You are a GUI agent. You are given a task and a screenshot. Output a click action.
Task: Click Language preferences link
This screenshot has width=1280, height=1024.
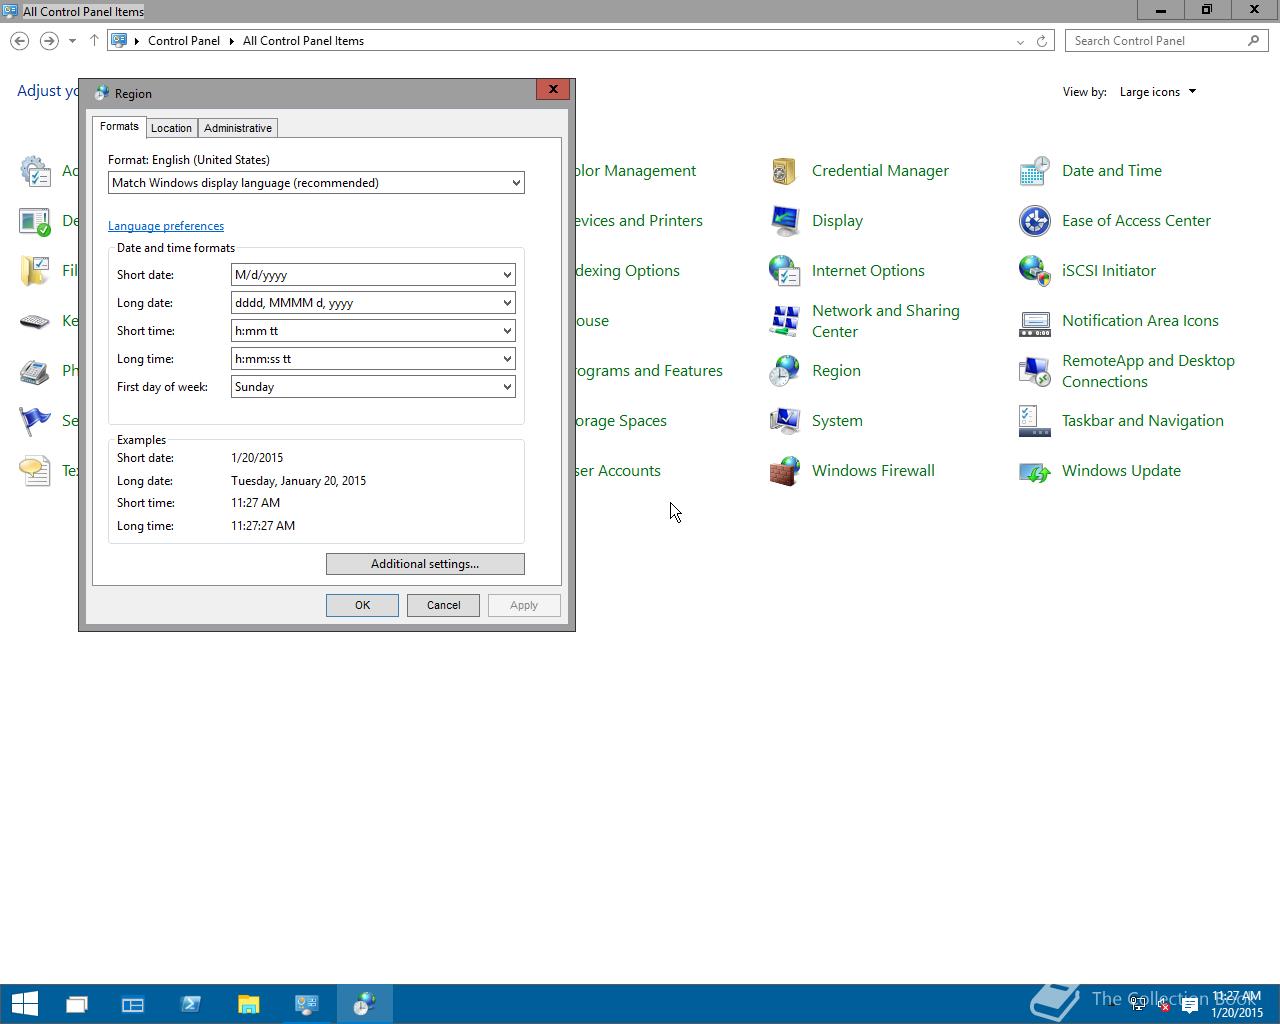166,226
